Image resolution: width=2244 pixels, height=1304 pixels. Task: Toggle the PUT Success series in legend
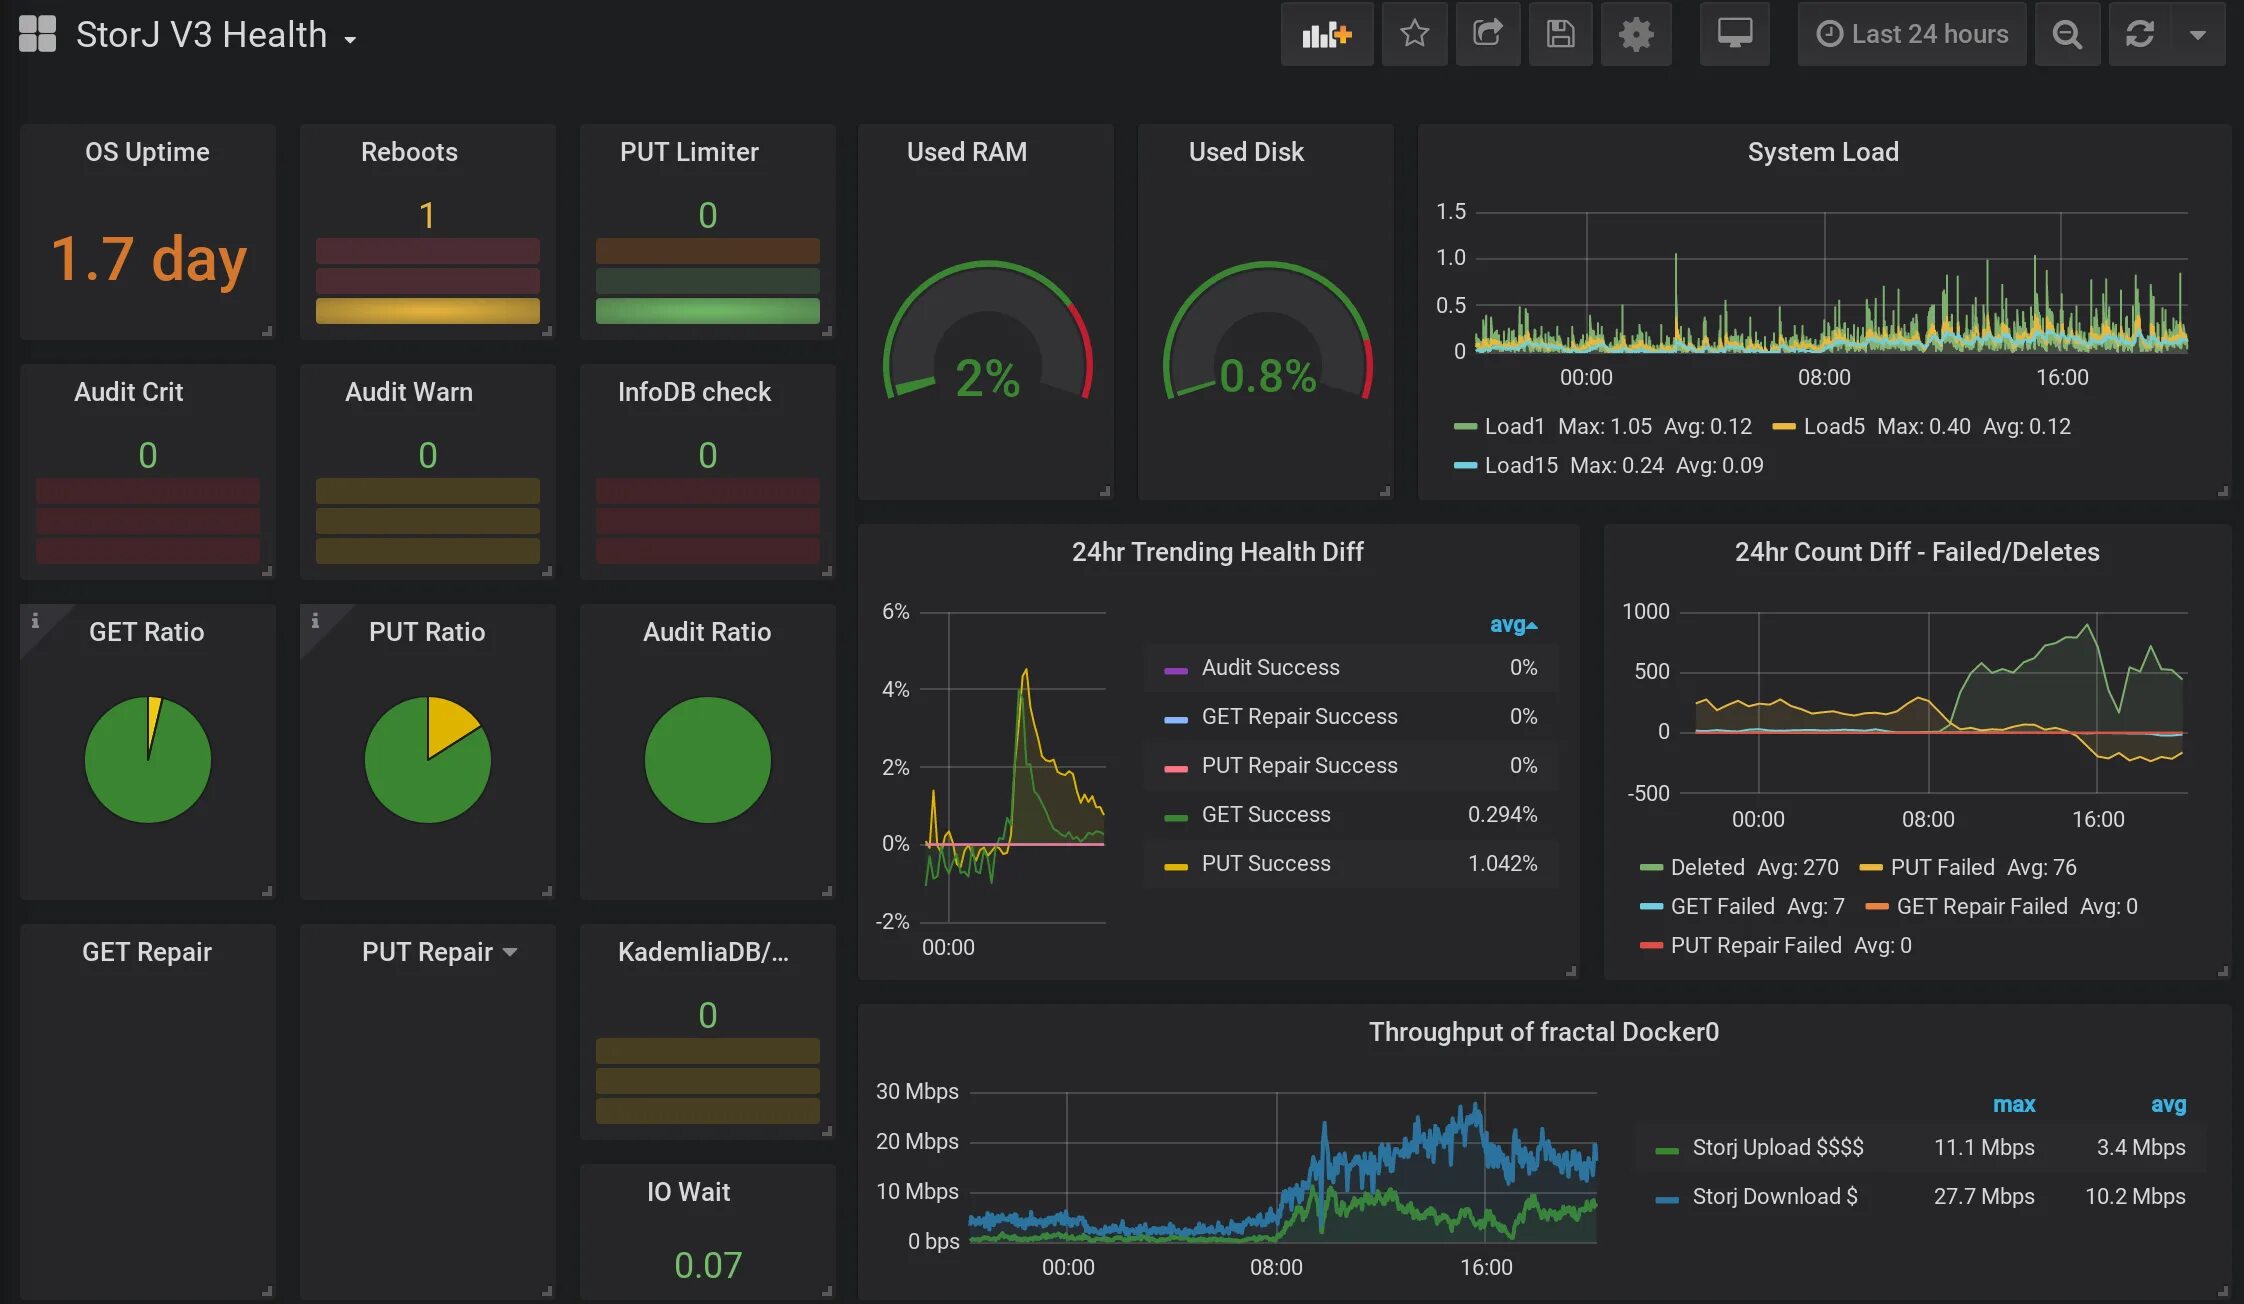click(x=1265, y=864)
